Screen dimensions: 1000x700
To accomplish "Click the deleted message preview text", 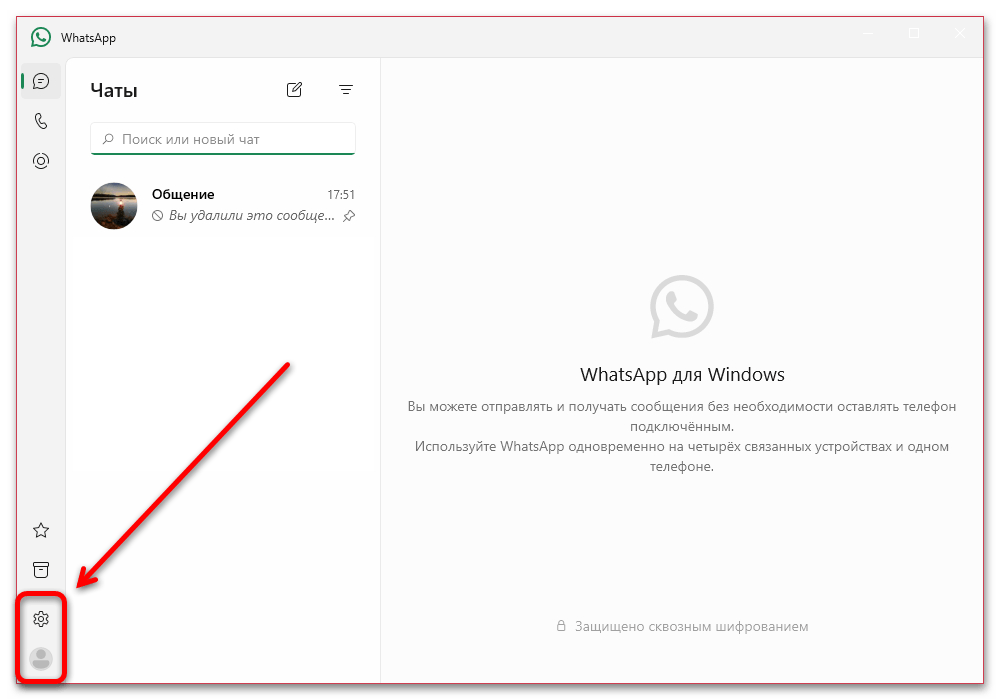I will point(251,215).
